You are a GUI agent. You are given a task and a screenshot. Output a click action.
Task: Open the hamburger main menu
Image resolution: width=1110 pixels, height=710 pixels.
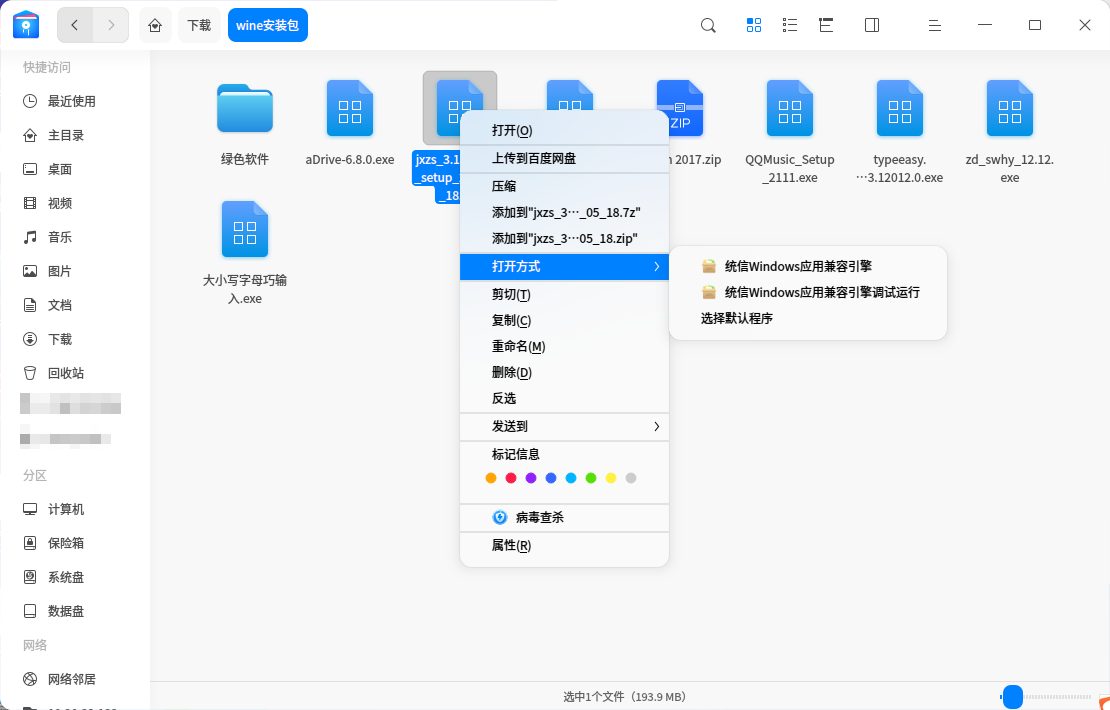tap(934, 25)
